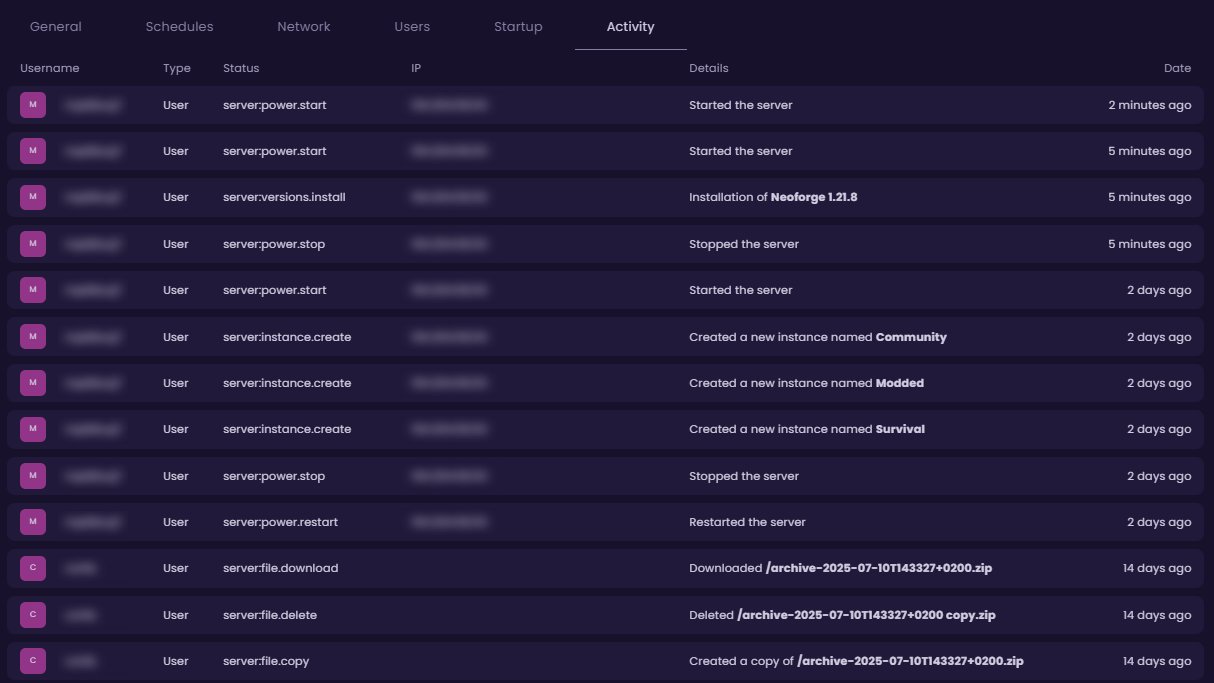Click the Created a copy of archive details

856,661
